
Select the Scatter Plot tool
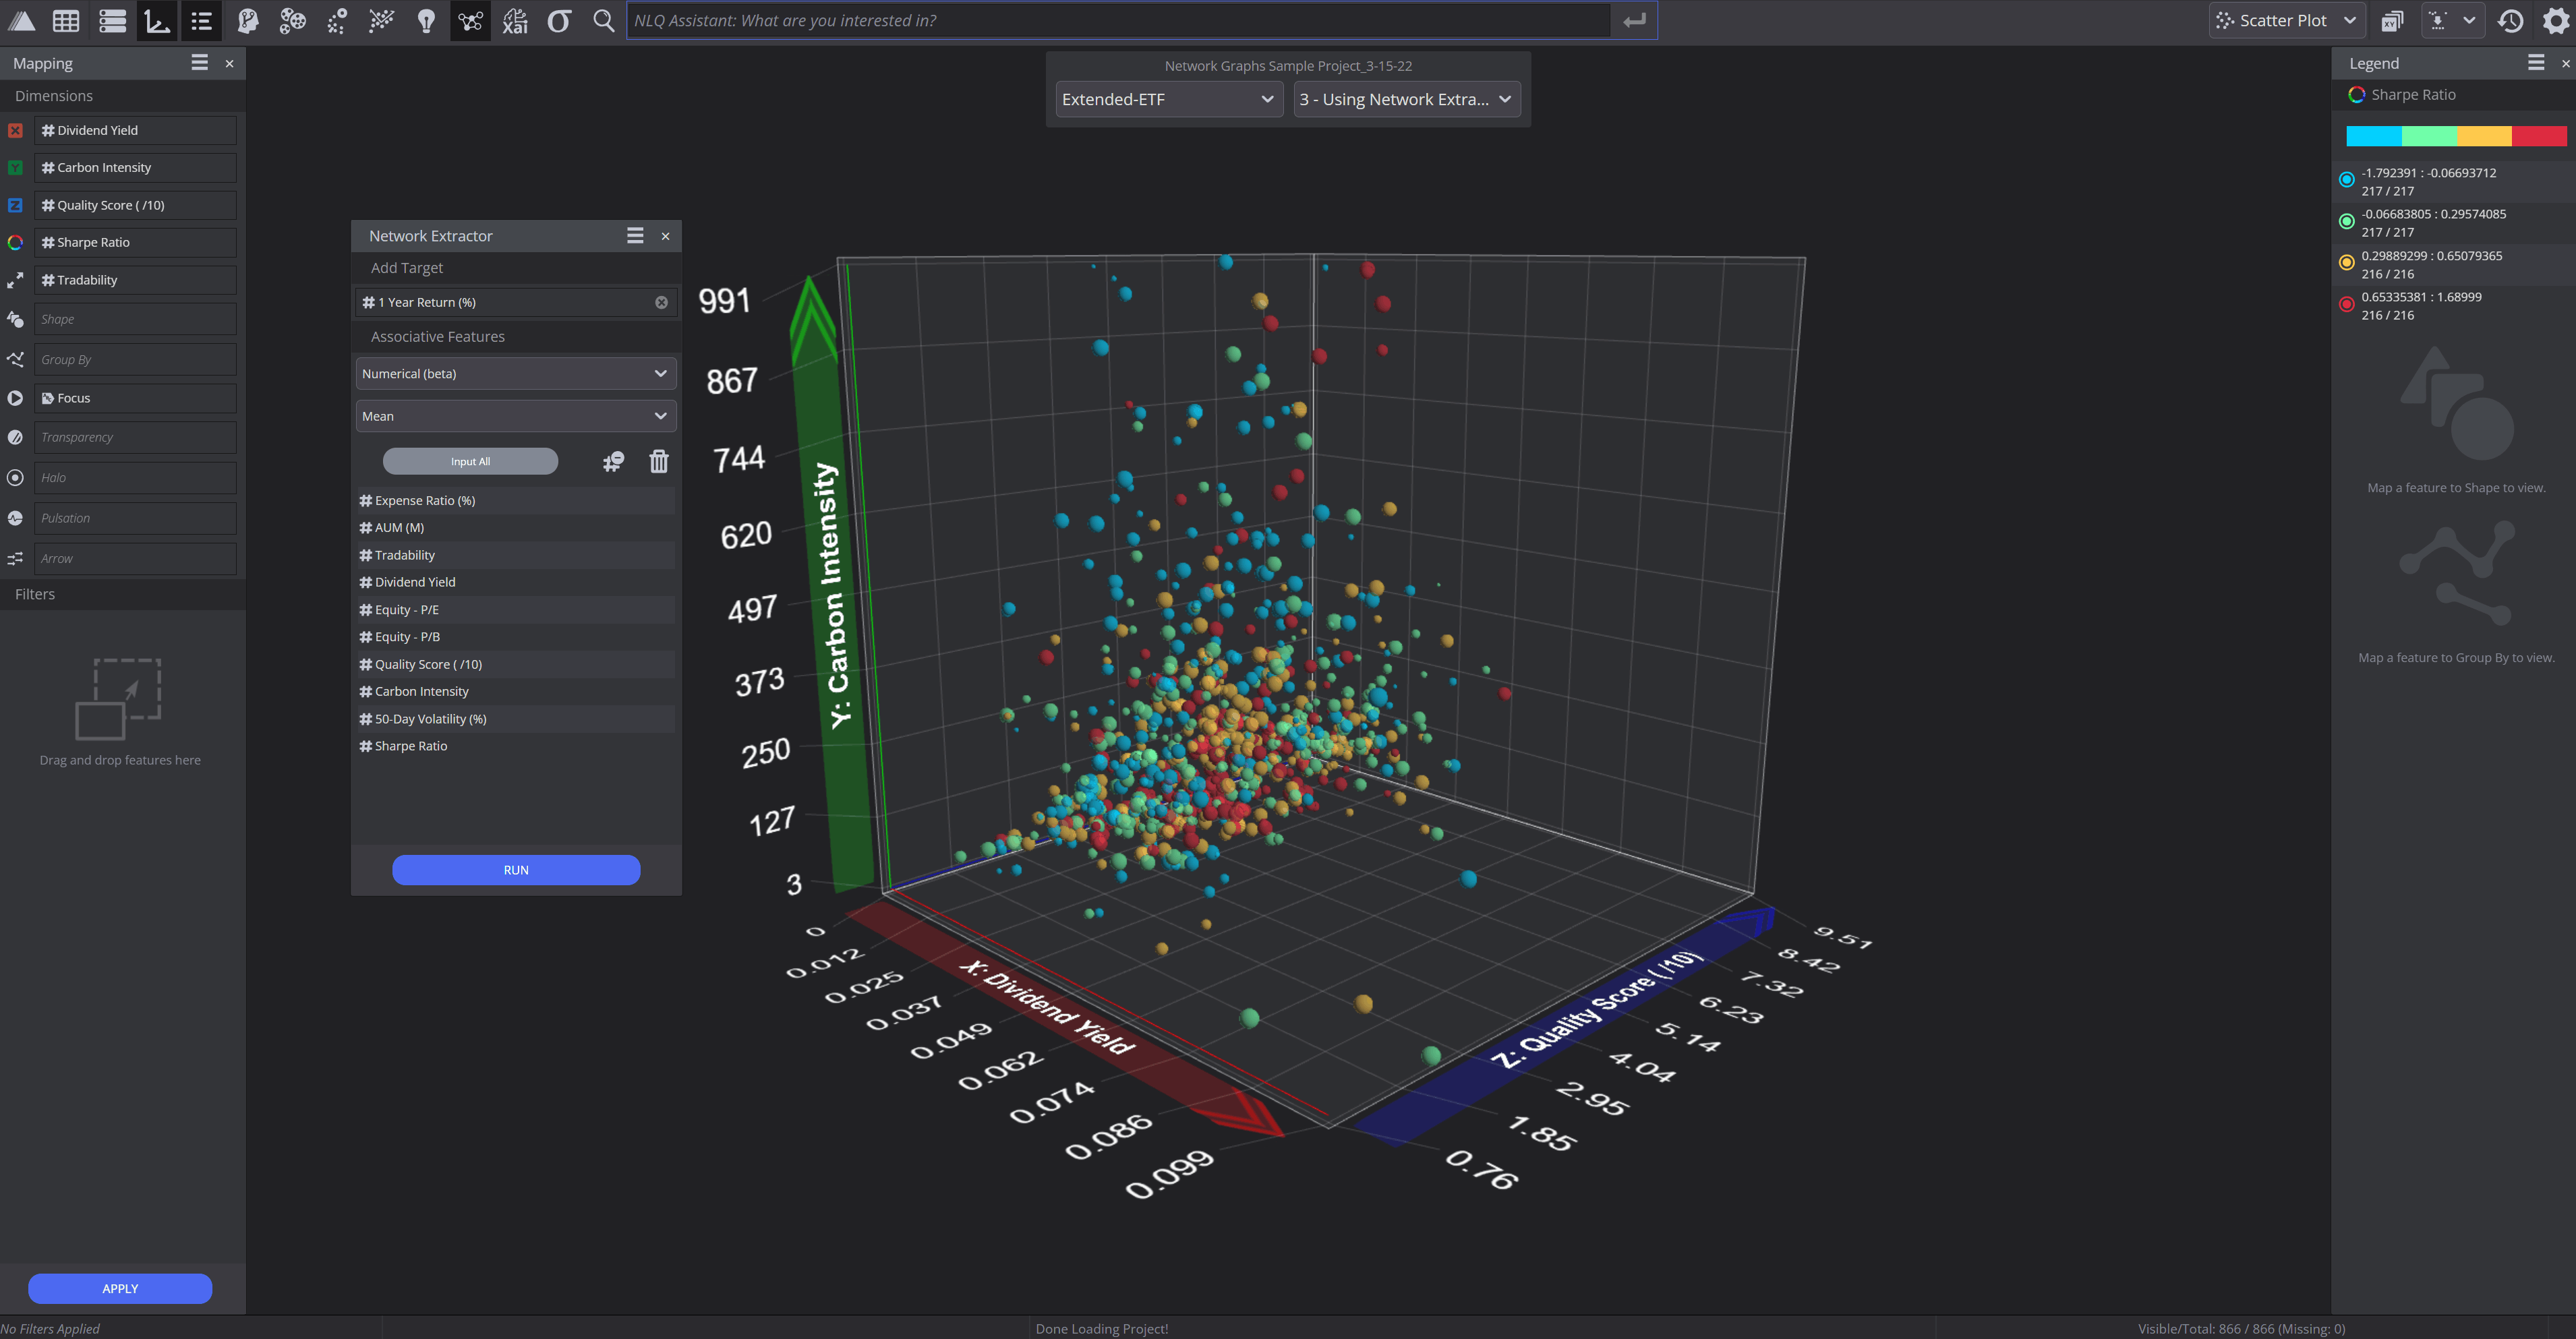pyautogui.click(x=2283, y=20)
